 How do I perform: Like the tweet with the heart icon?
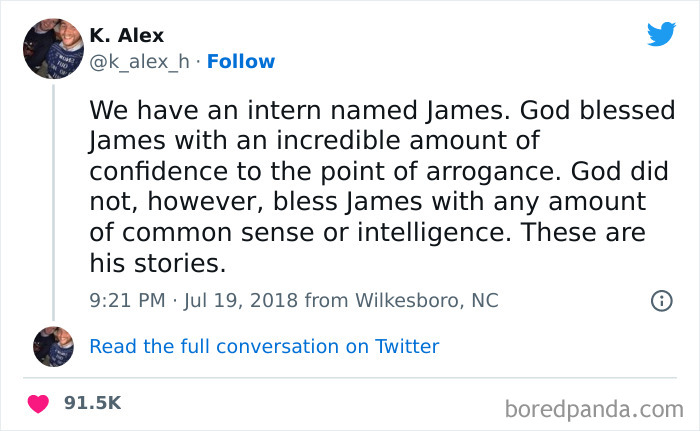tap(38, 403)
